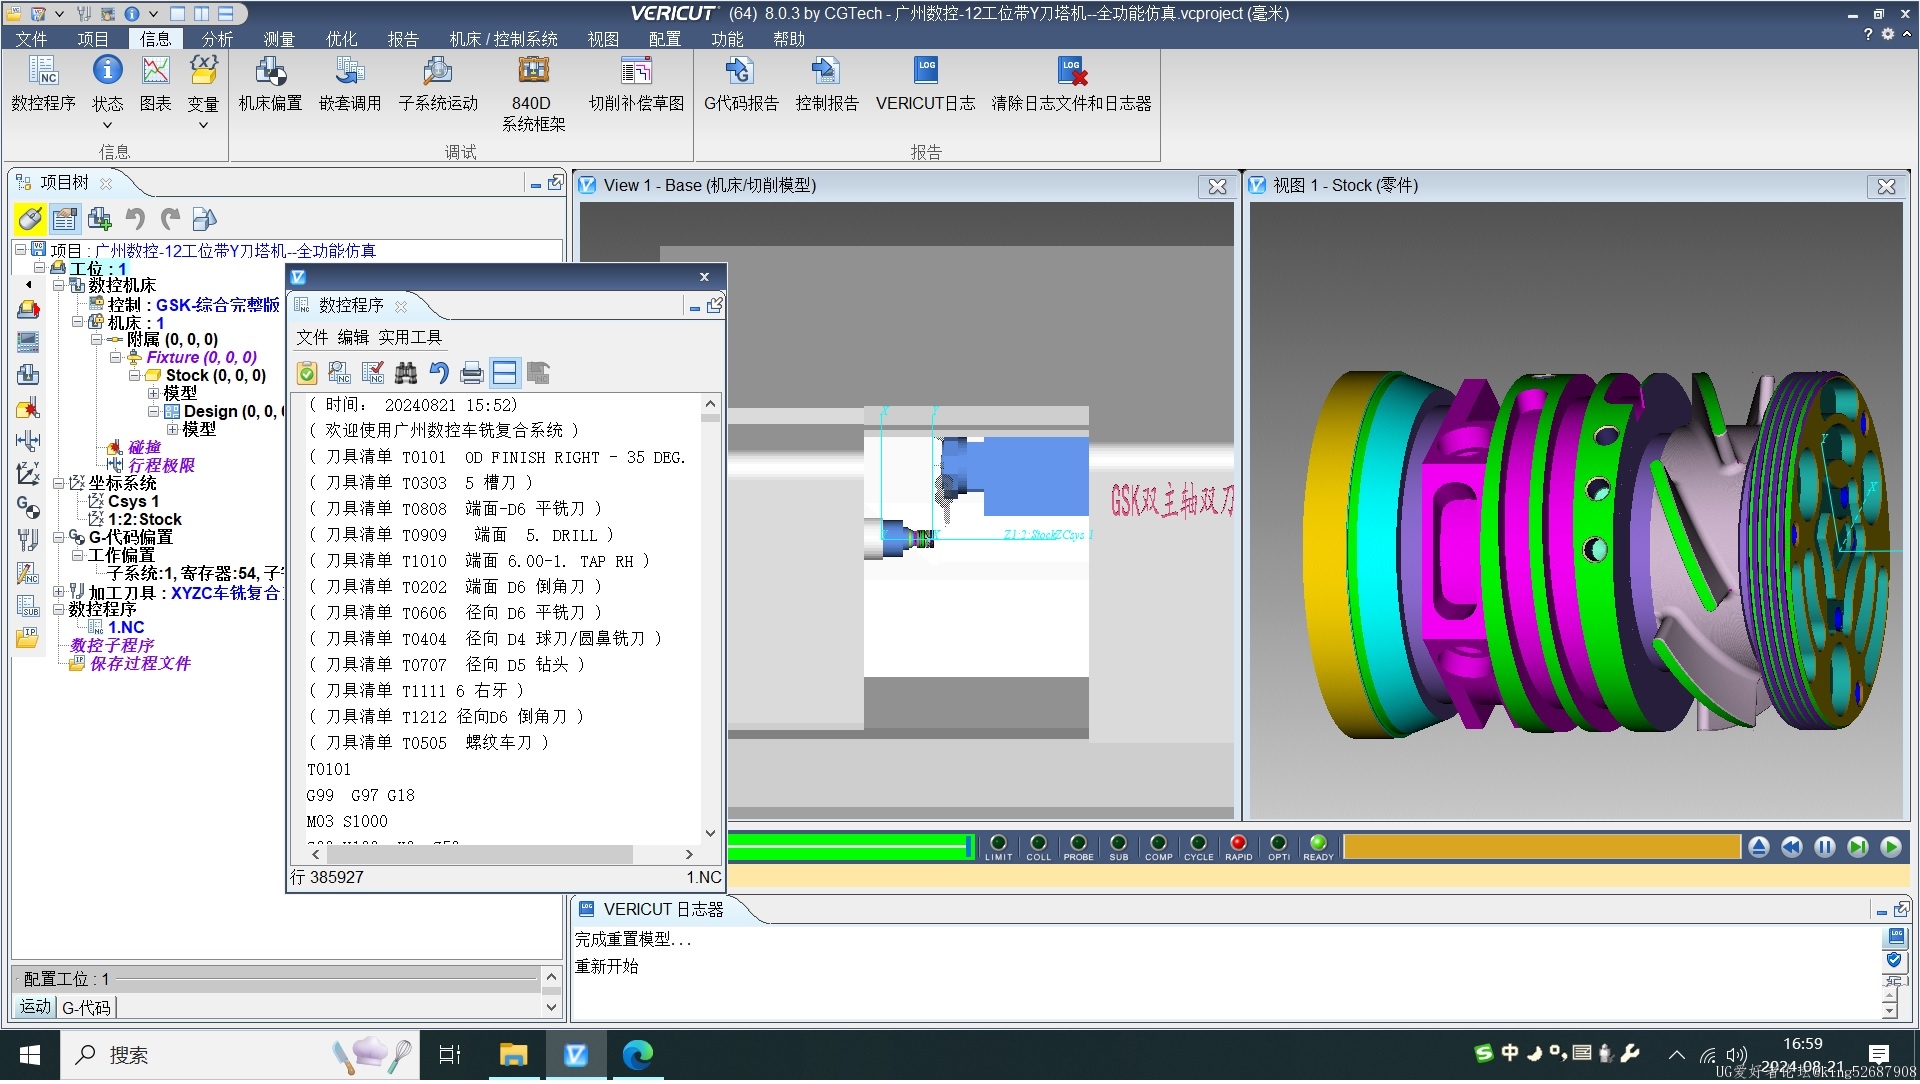Click the Play to End green button
The width and height of the screenshot is (1920, 1084).
point(1891,848)
